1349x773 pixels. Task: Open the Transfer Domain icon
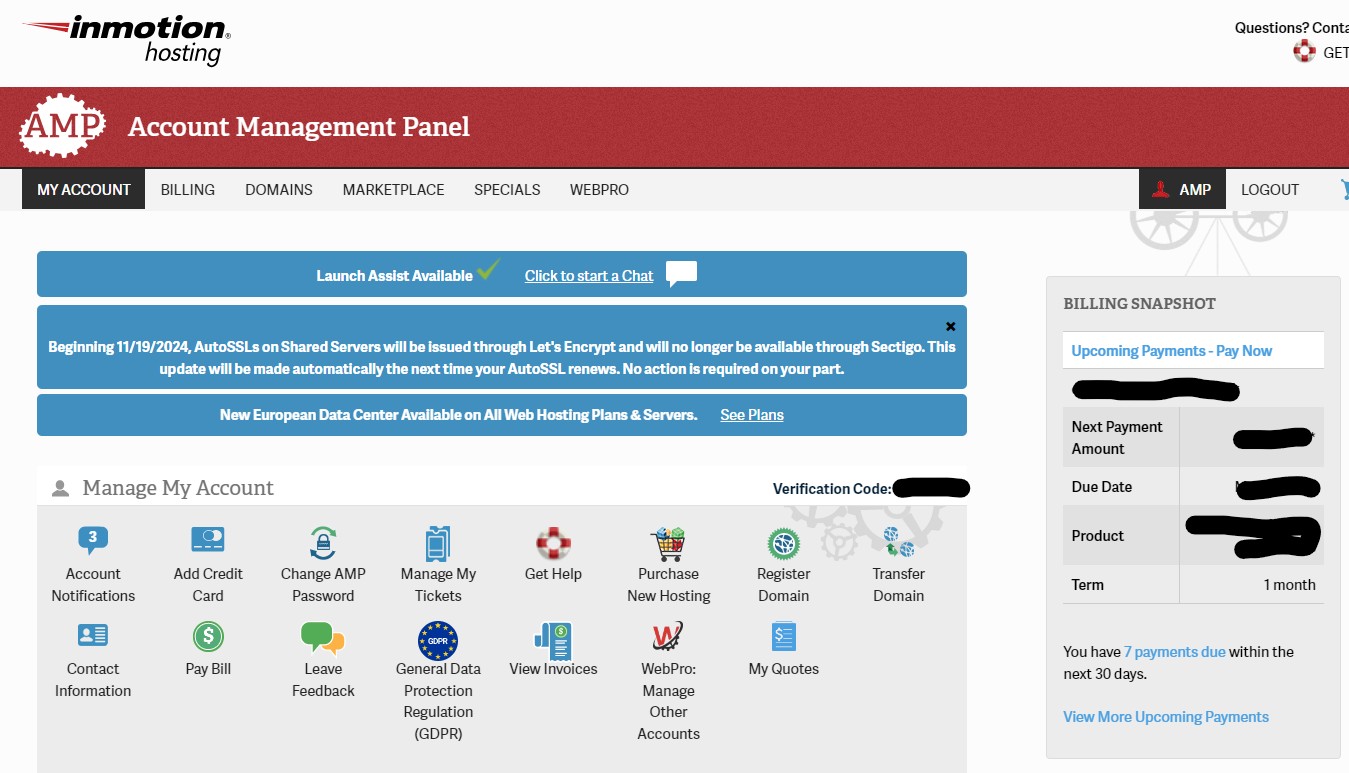pyautogui.click(x=898, y=543)
